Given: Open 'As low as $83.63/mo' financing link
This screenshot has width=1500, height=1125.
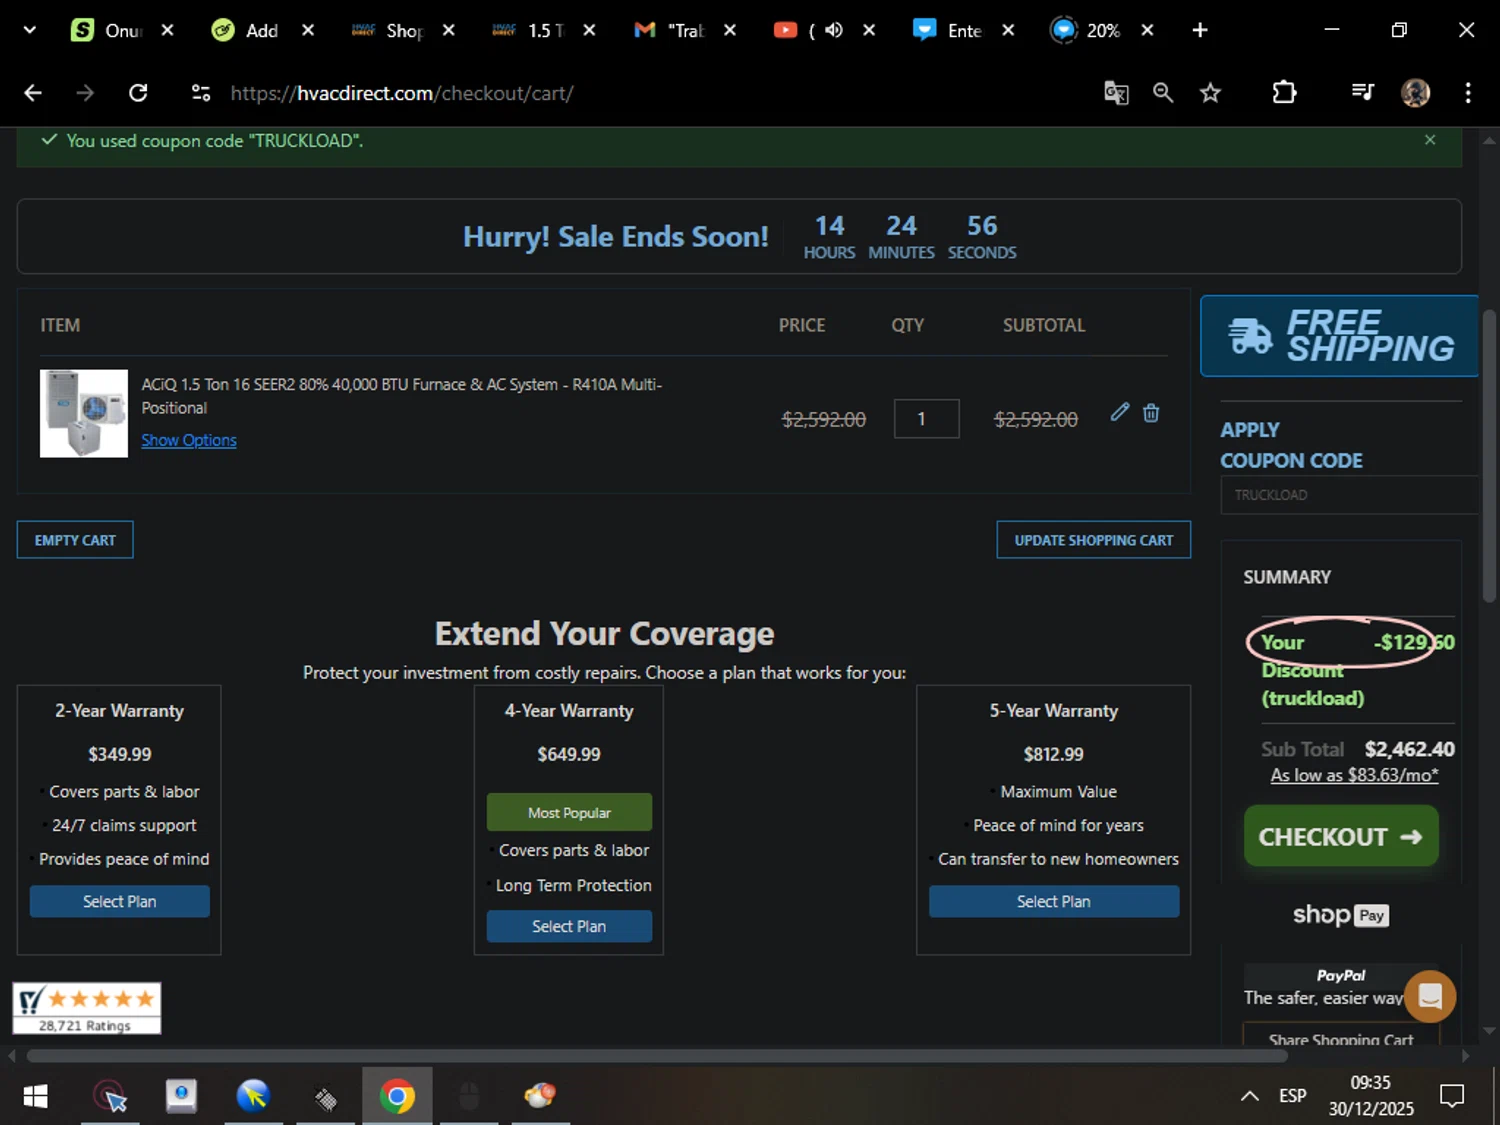Looking at the screenshot, I should (1354, 775).
